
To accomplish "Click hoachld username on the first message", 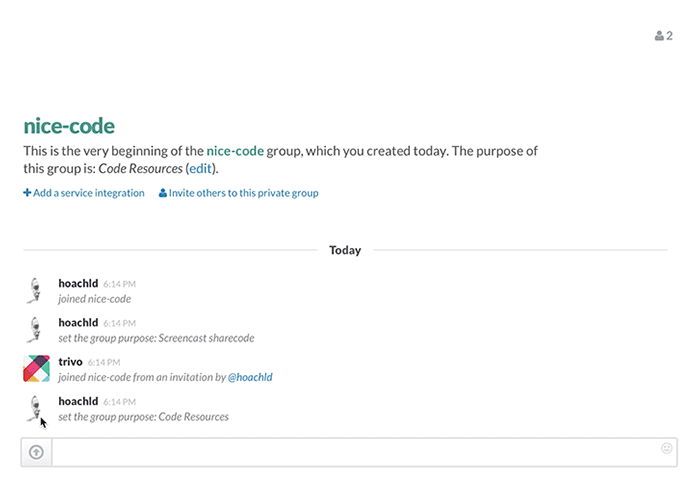I will (78, 283).
